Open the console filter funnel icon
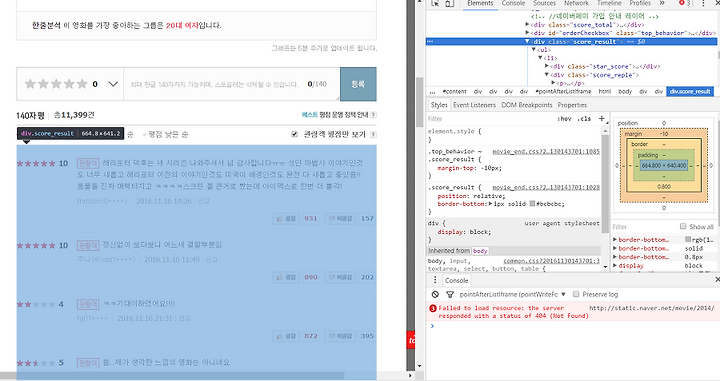This screenshot has height=381, width=720. pyautogui.click(x=450, y=294)
